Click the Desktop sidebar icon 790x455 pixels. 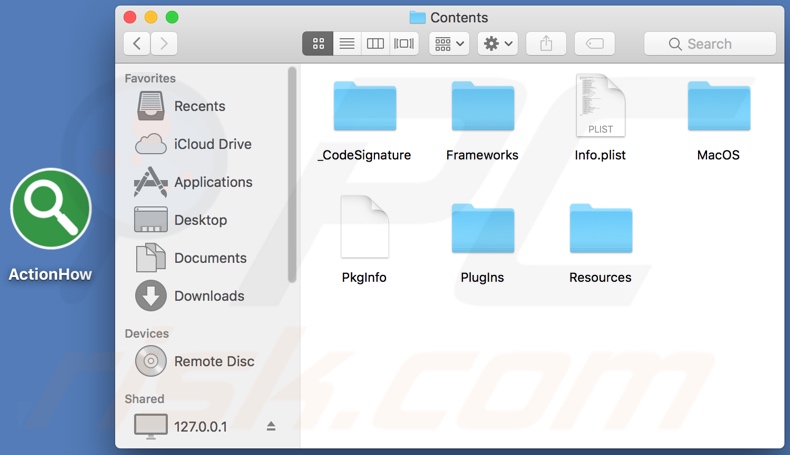pos(151,220)
